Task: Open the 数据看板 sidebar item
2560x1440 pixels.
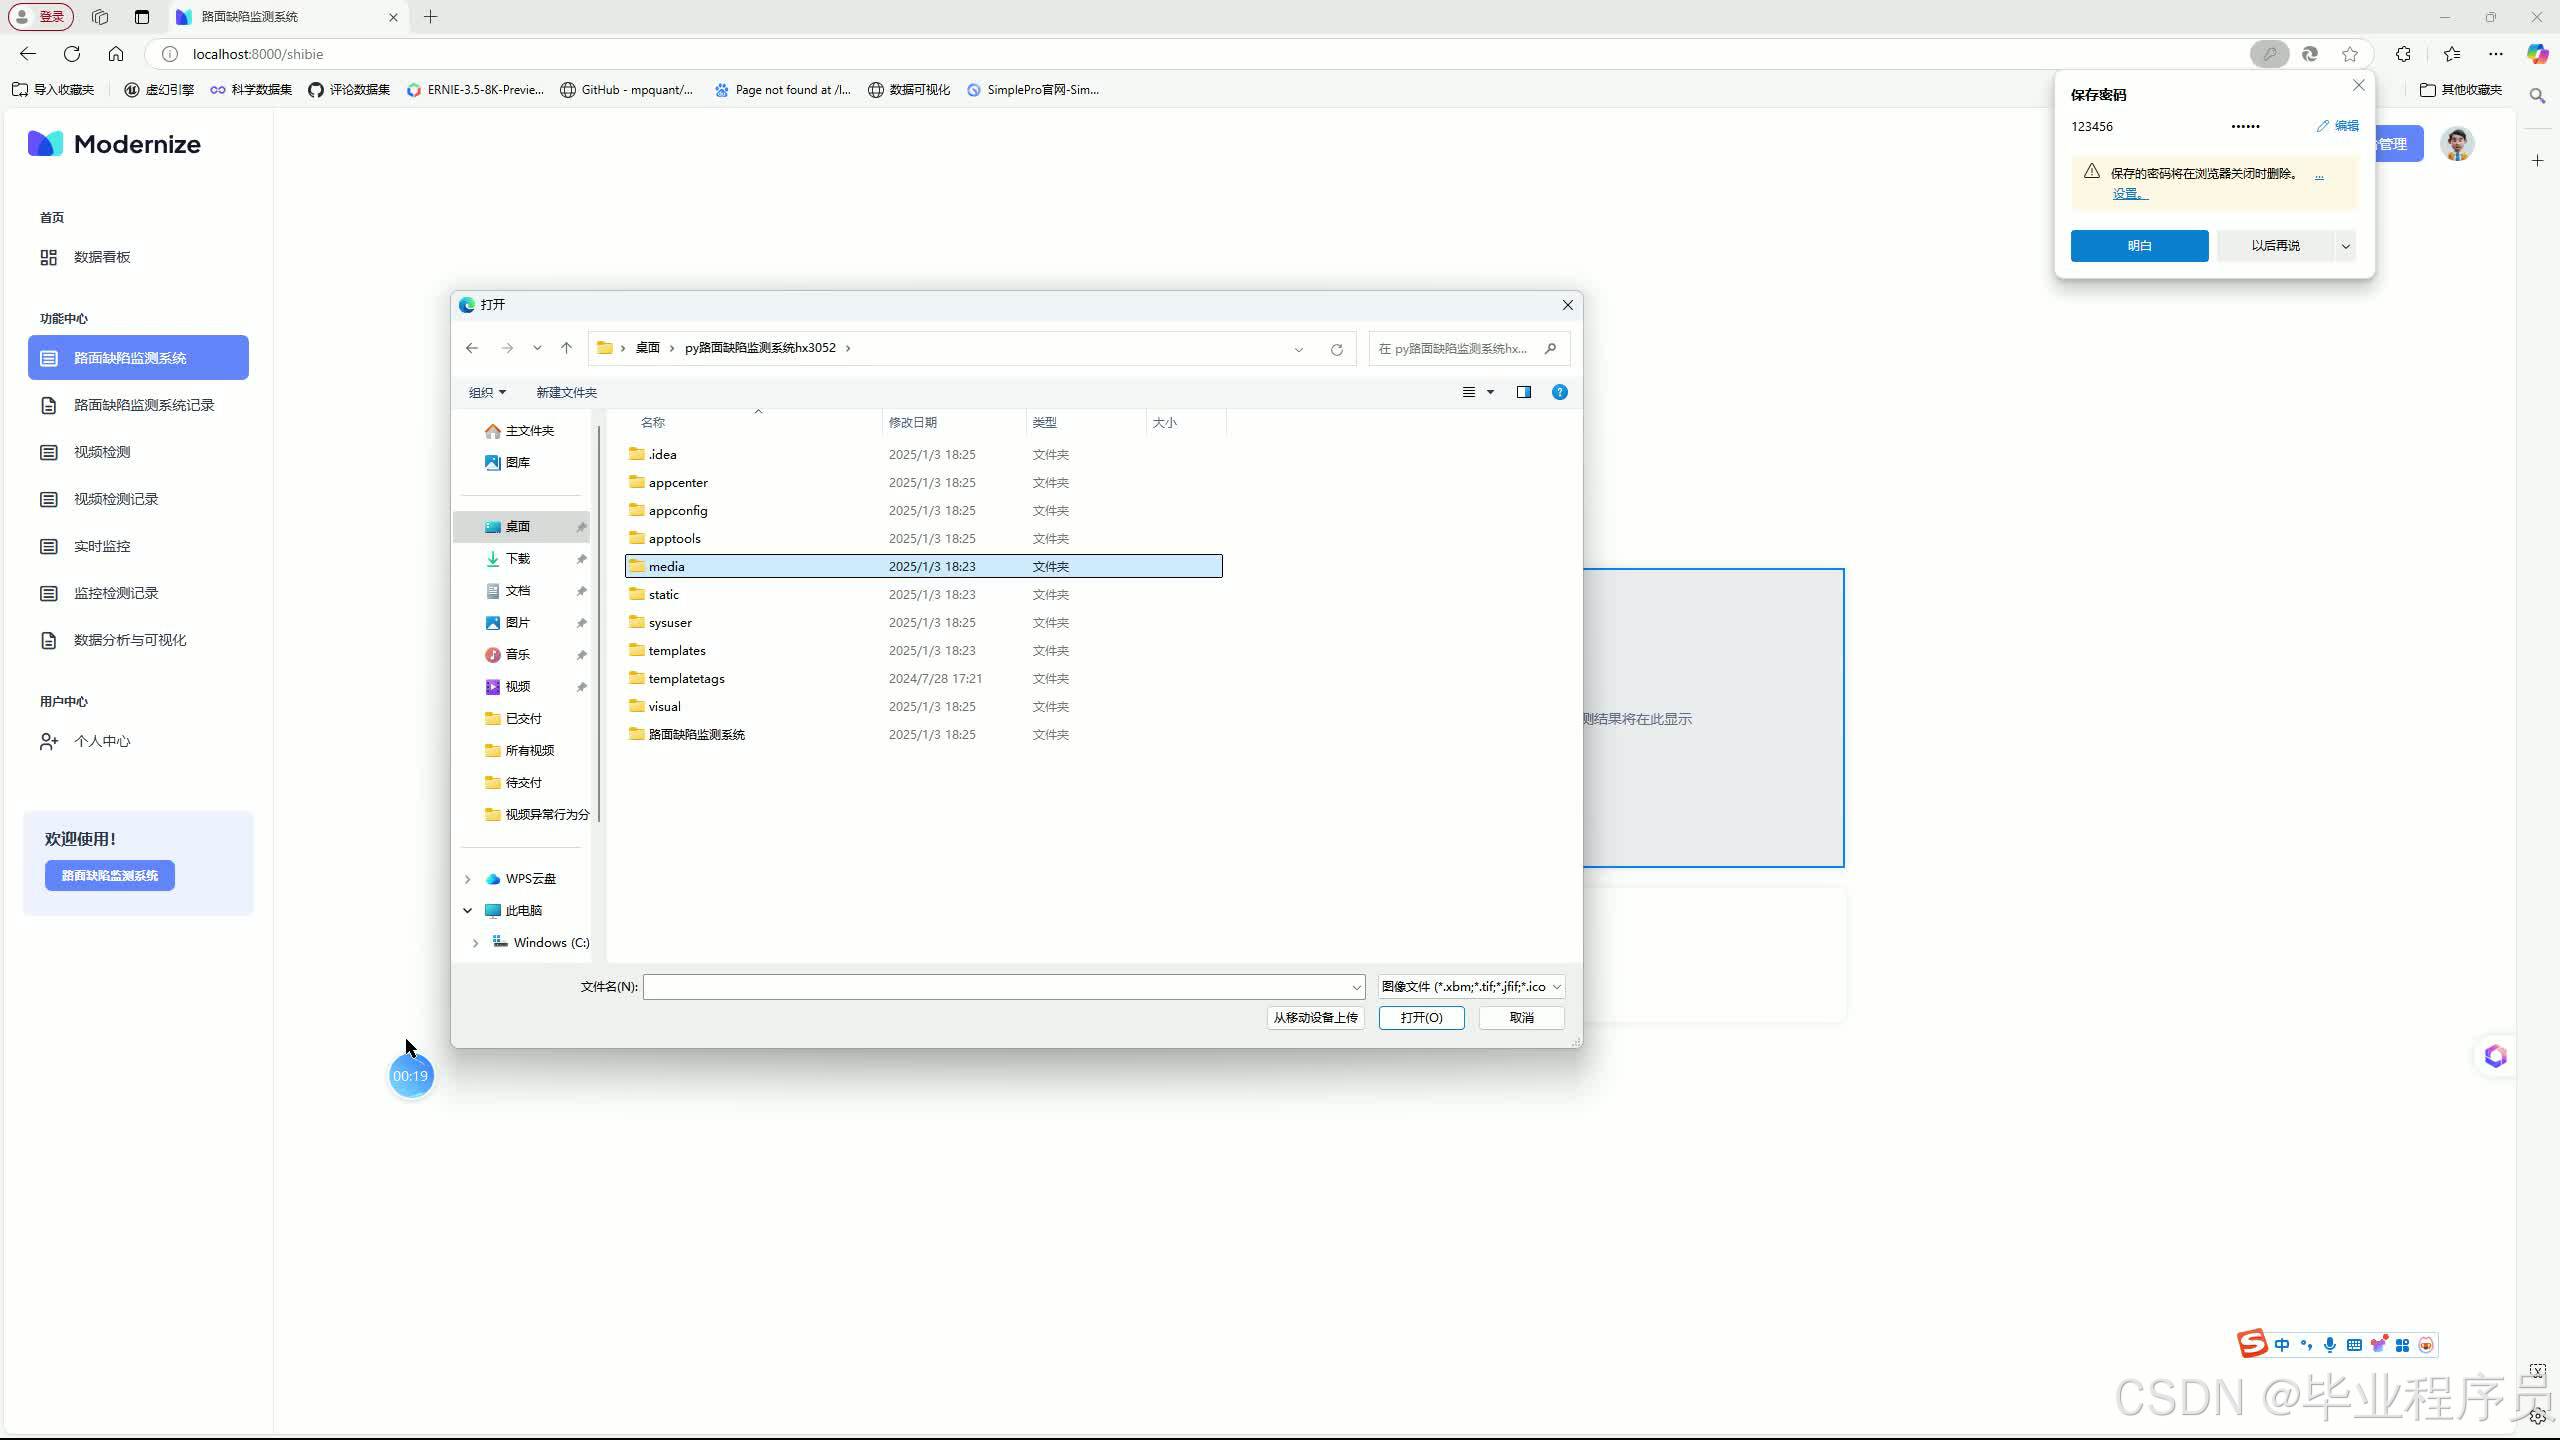Action: (102, 257)
